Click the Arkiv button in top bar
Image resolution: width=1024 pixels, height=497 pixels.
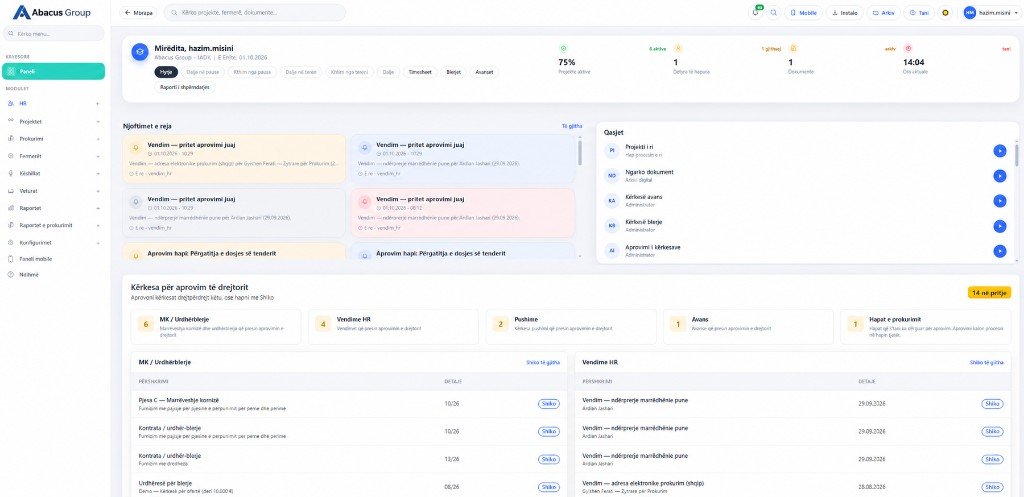pyautogui.click(x=883, y=12)
